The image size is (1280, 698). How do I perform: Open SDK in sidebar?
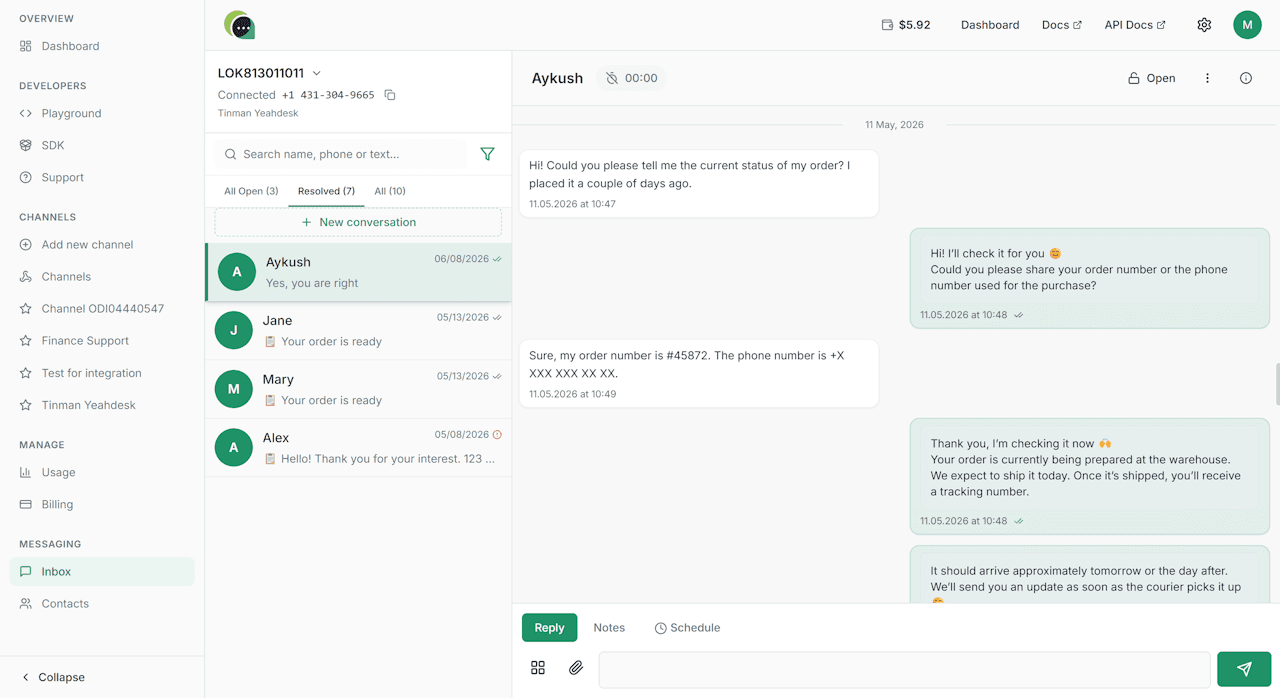click(102, 145)
